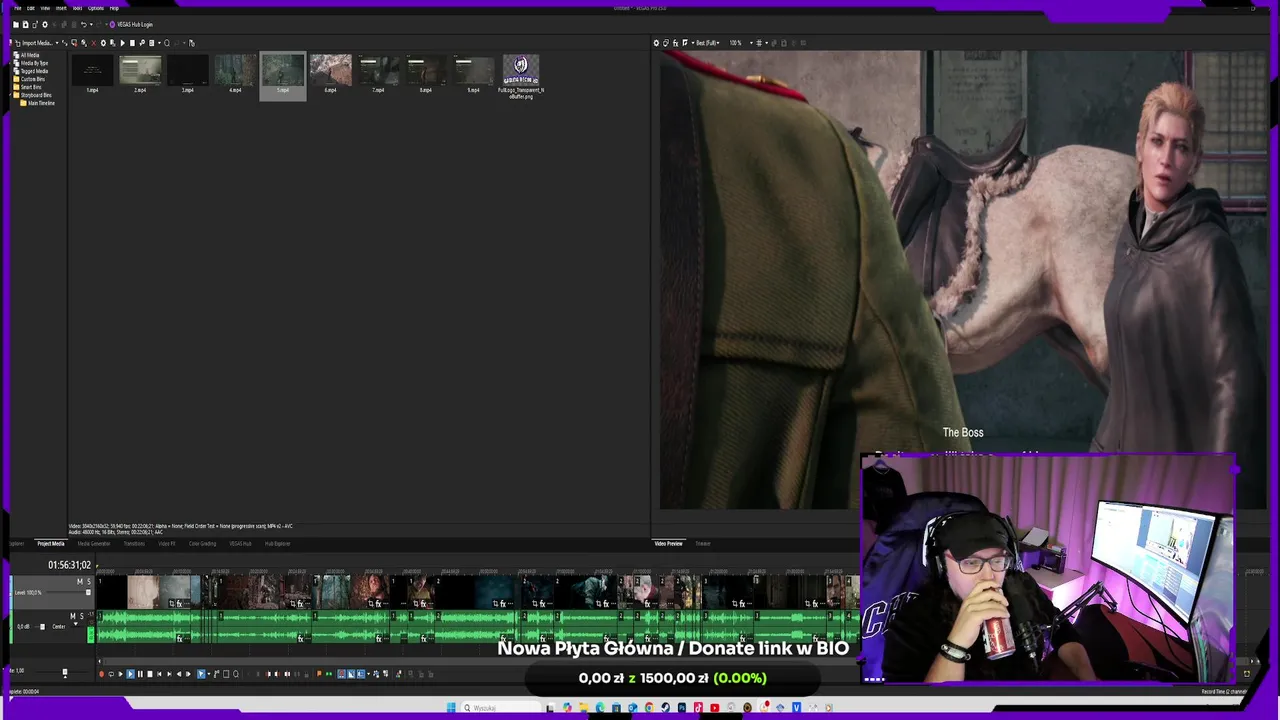Switch to the Color Grading tab
The width and height of the screenshot is (1280, 720).
pos(203,543)
